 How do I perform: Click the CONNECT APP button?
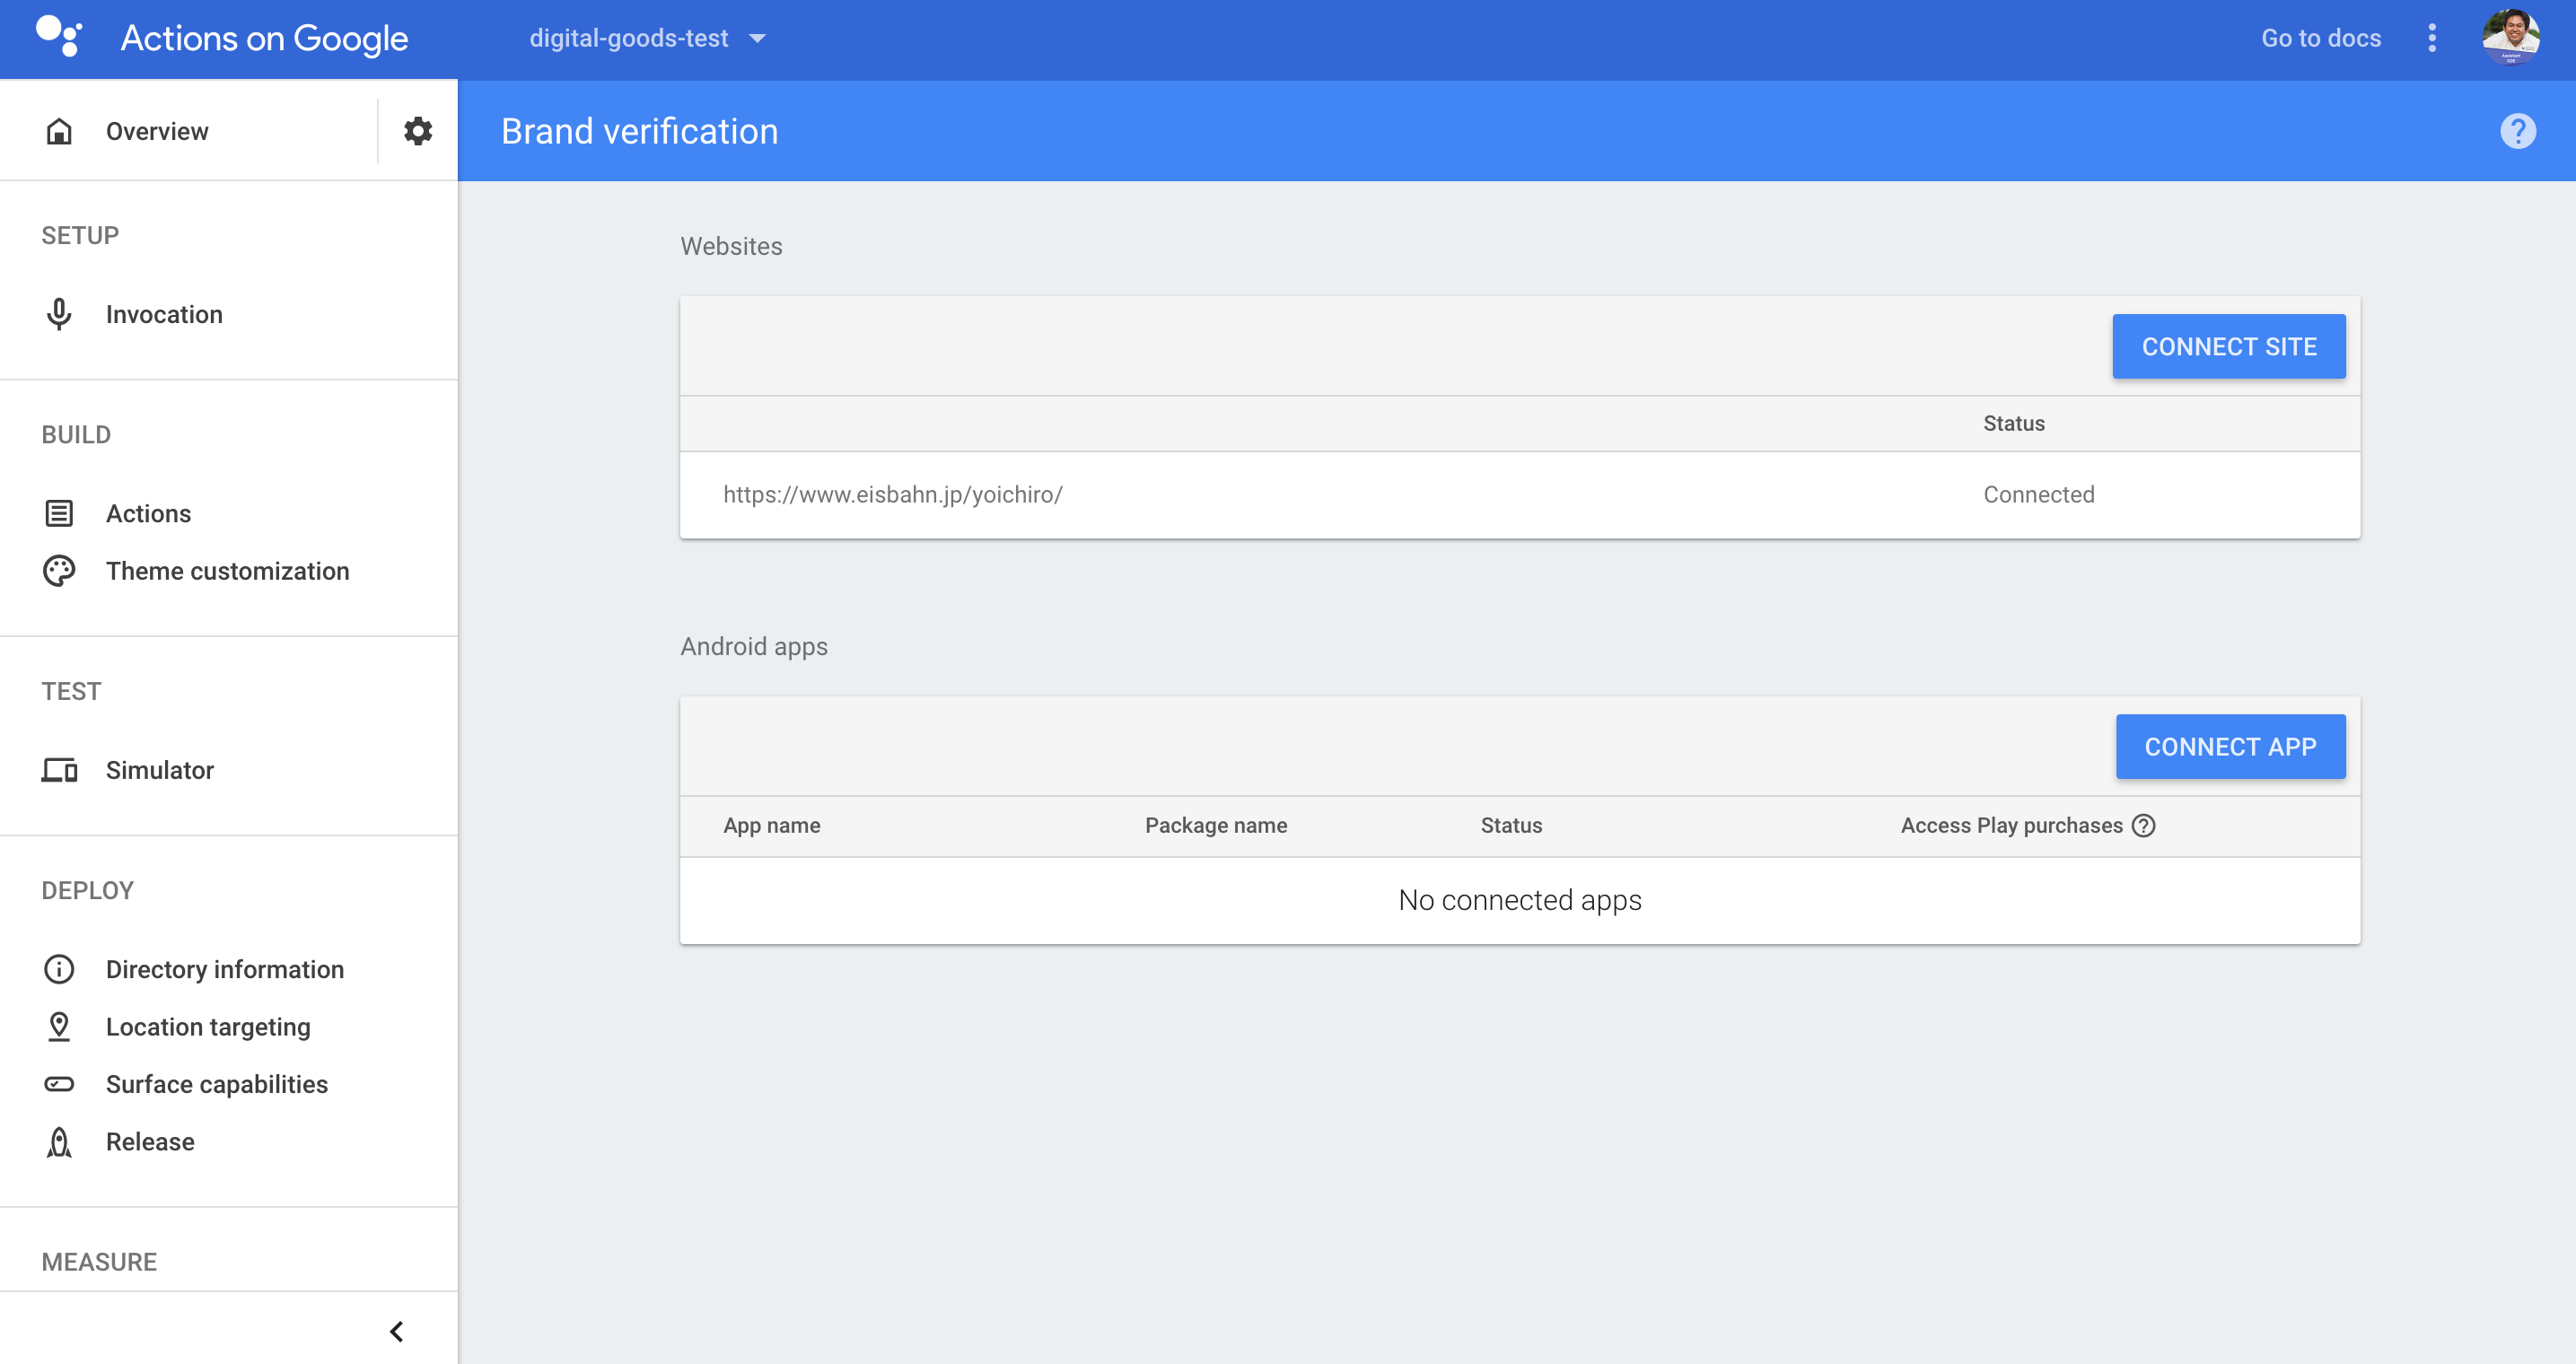(2230, 747)
